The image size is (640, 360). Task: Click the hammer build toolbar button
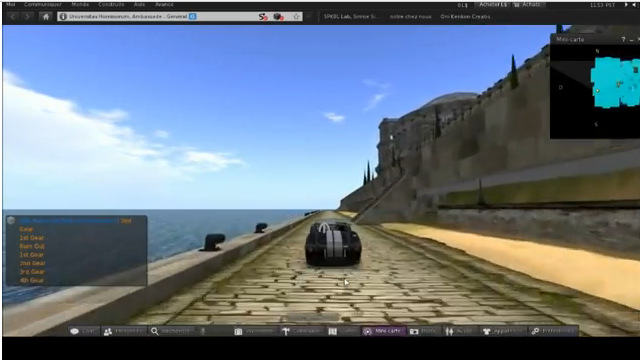click(302, 331)
